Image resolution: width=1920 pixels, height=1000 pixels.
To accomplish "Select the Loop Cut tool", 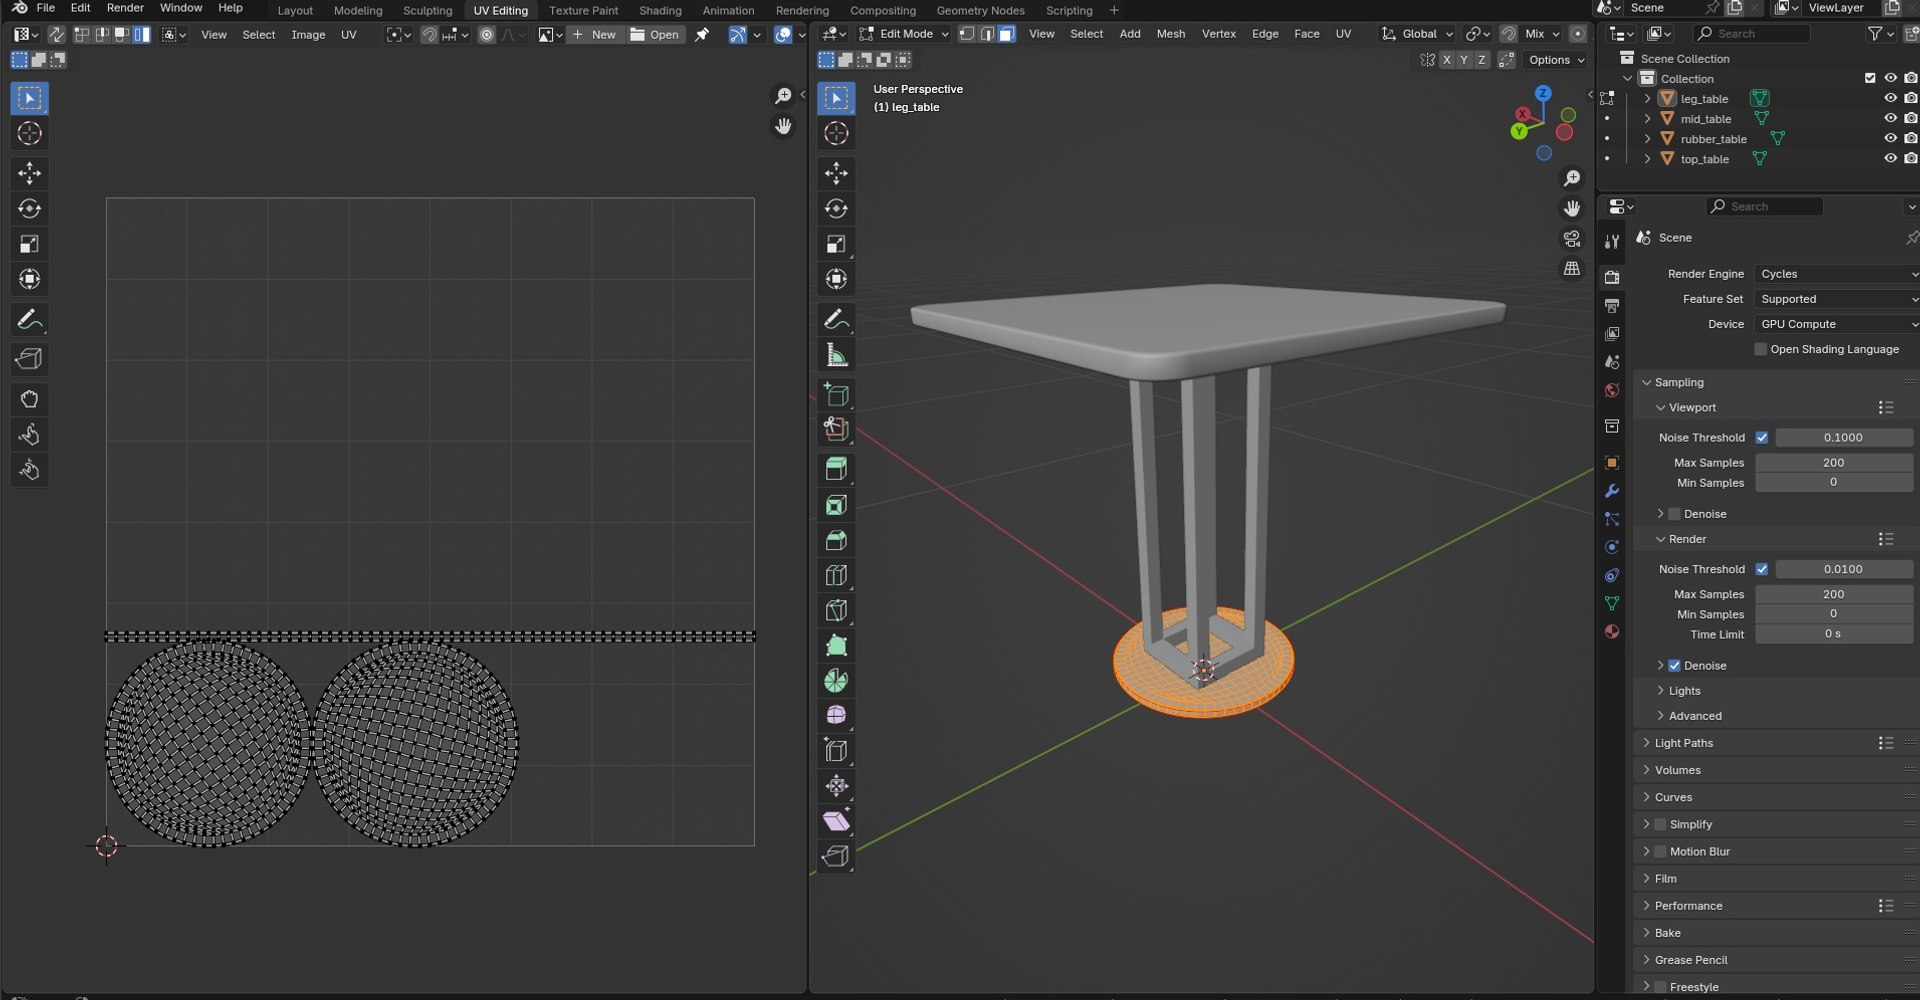I will [x=836, y=576].
